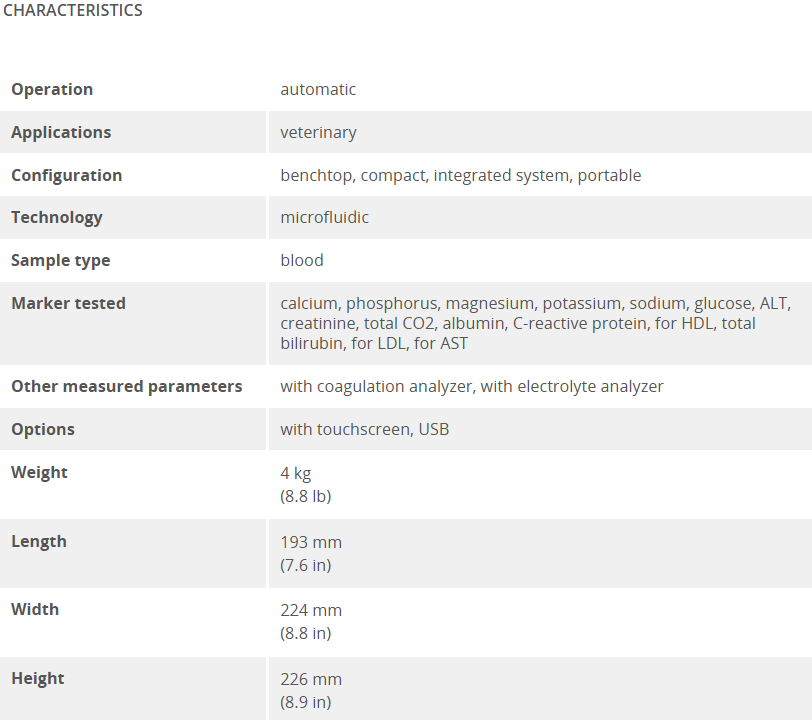Viewport: 812px width, 720px height.
Task: Select the calcium, phosphorus marker list text
Action: coord(535,323)
